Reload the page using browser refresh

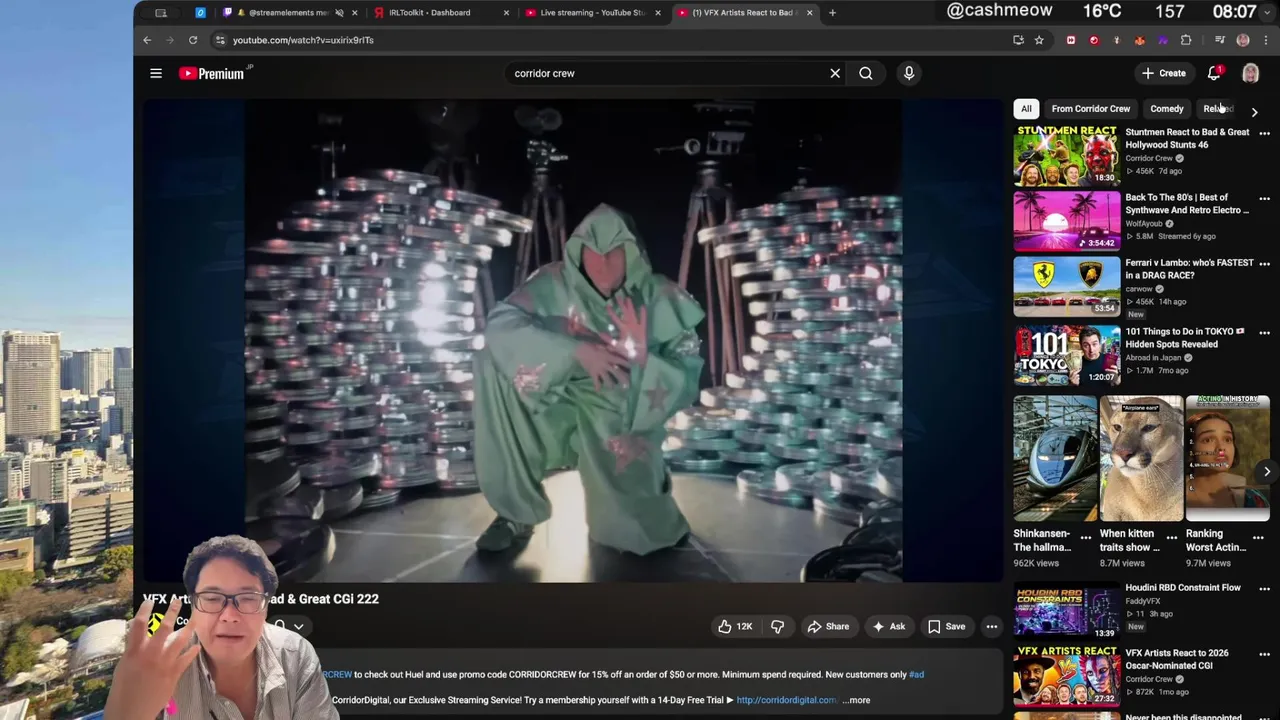pyautogui.click(x=193, y=40)
